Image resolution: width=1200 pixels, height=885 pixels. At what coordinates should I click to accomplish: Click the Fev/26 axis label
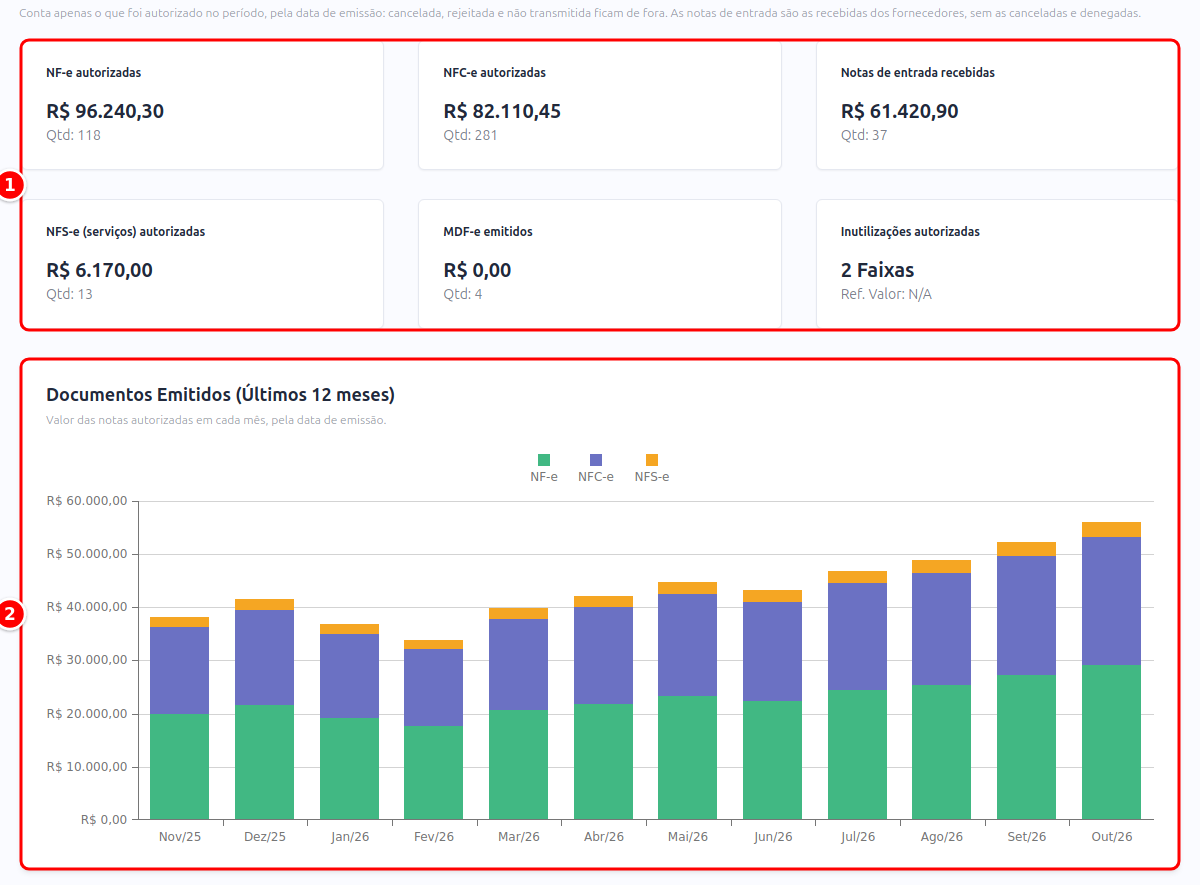tap(434, 837)
